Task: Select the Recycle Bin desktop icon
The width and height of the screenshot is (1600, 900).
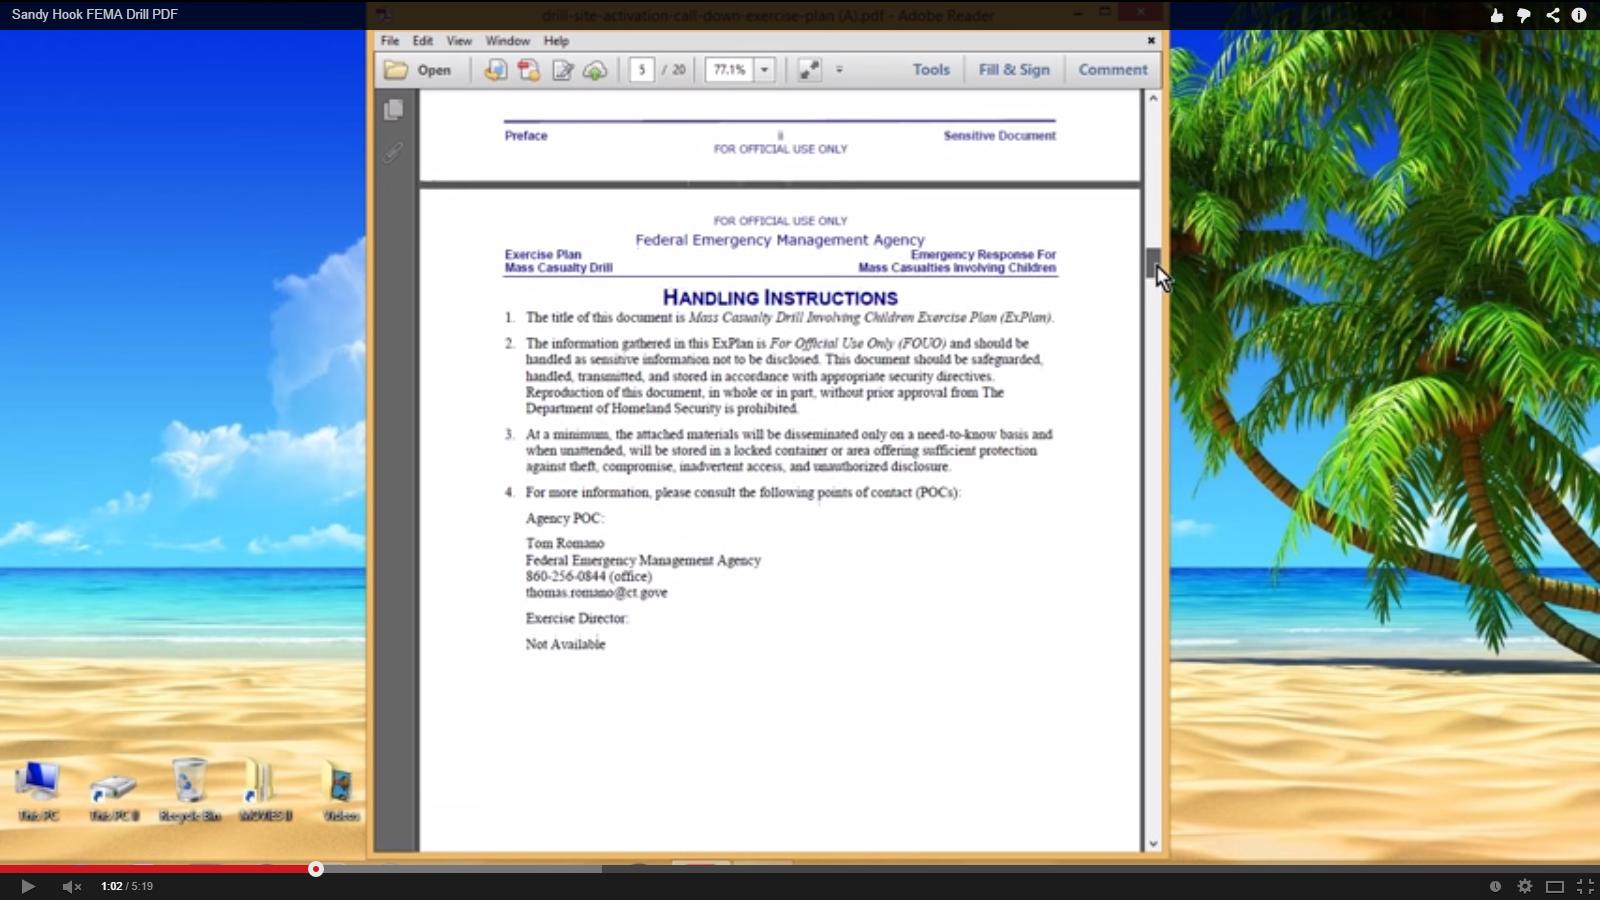Action: coord(190,791)
